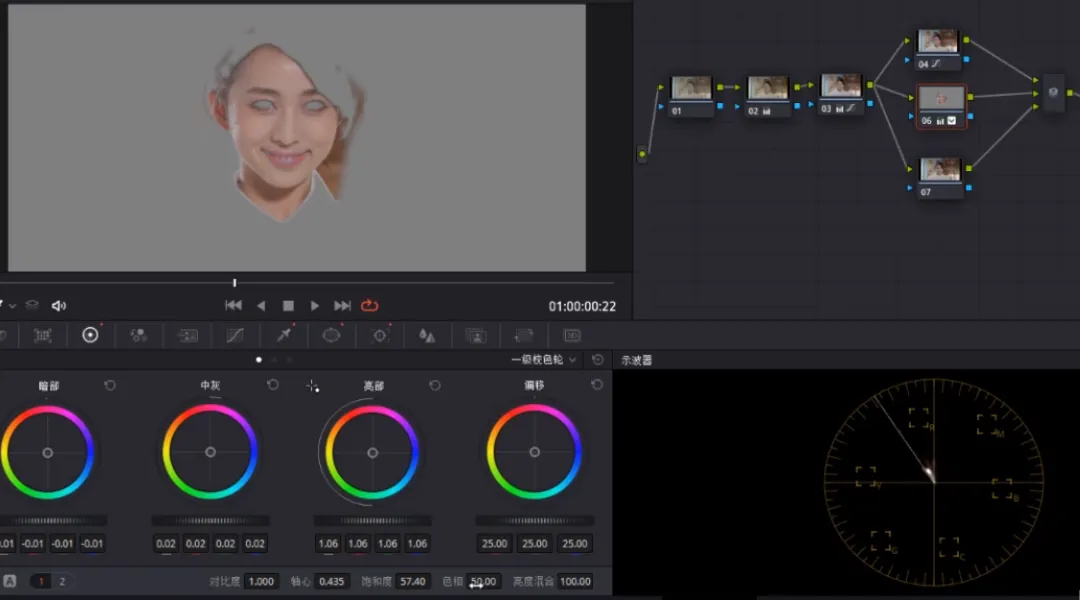This screenshot has width=1080, height=600.
Task: Open the RGB Mixer palette
Action: click(x=138, y=335)
